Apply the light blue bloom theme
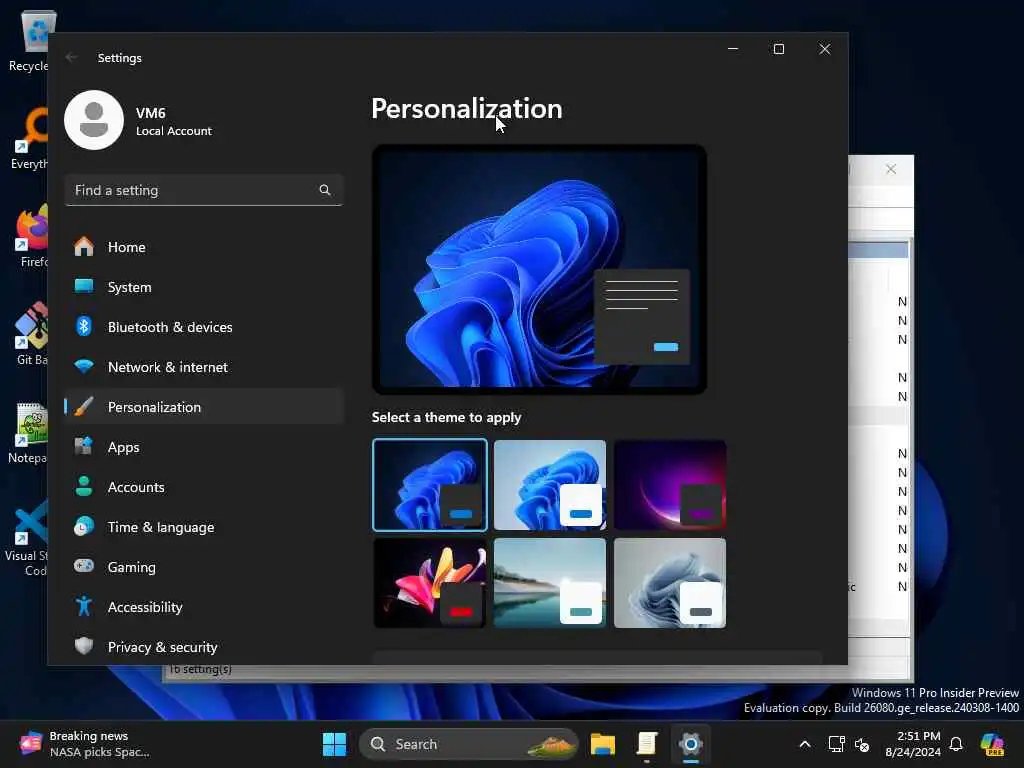Image resolution: width=1024 pixels, height=768 pixels. click(x=550, y=485)
